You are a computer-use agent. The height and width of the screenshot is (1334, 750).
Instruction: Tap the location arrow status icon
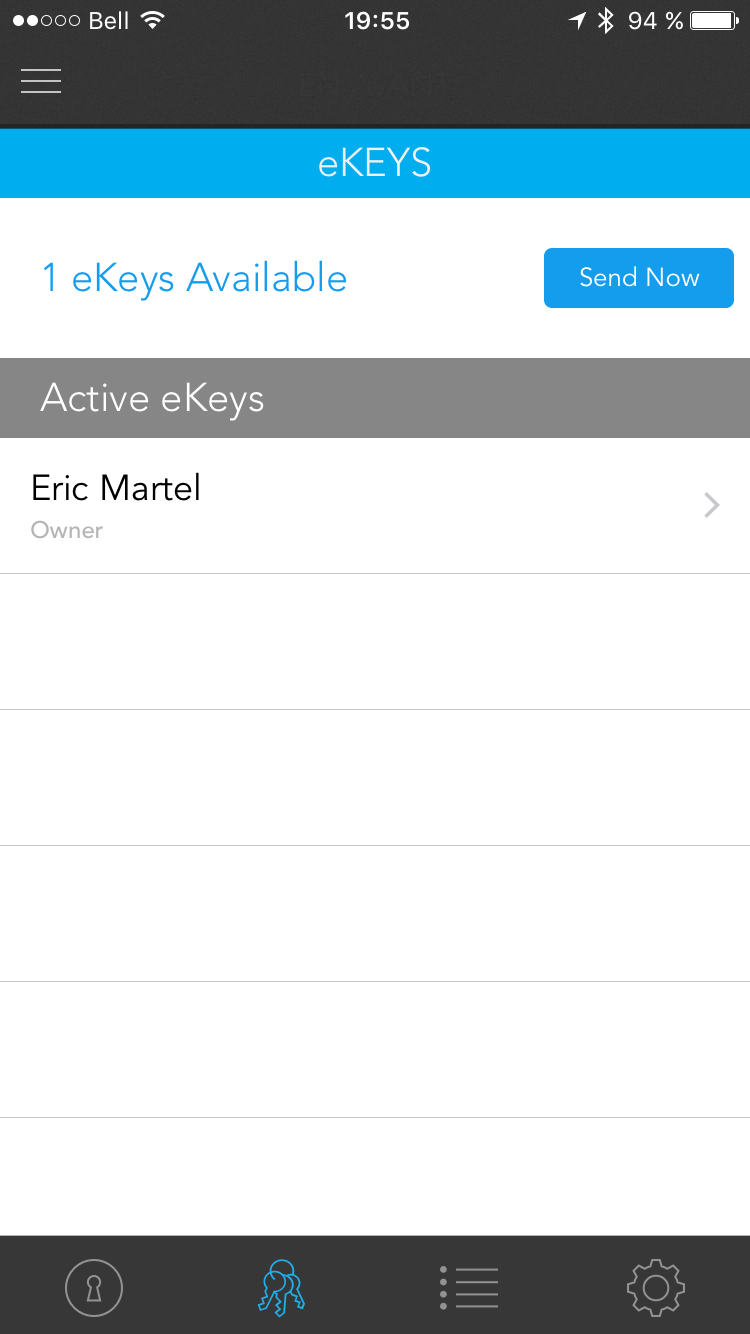577,21
